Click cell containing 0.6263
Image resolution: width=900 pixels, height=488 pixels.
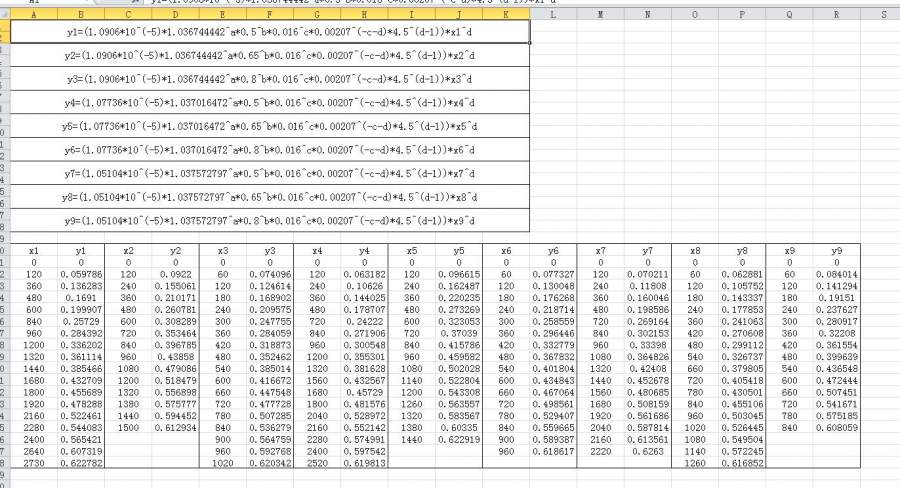coord(647,451)
